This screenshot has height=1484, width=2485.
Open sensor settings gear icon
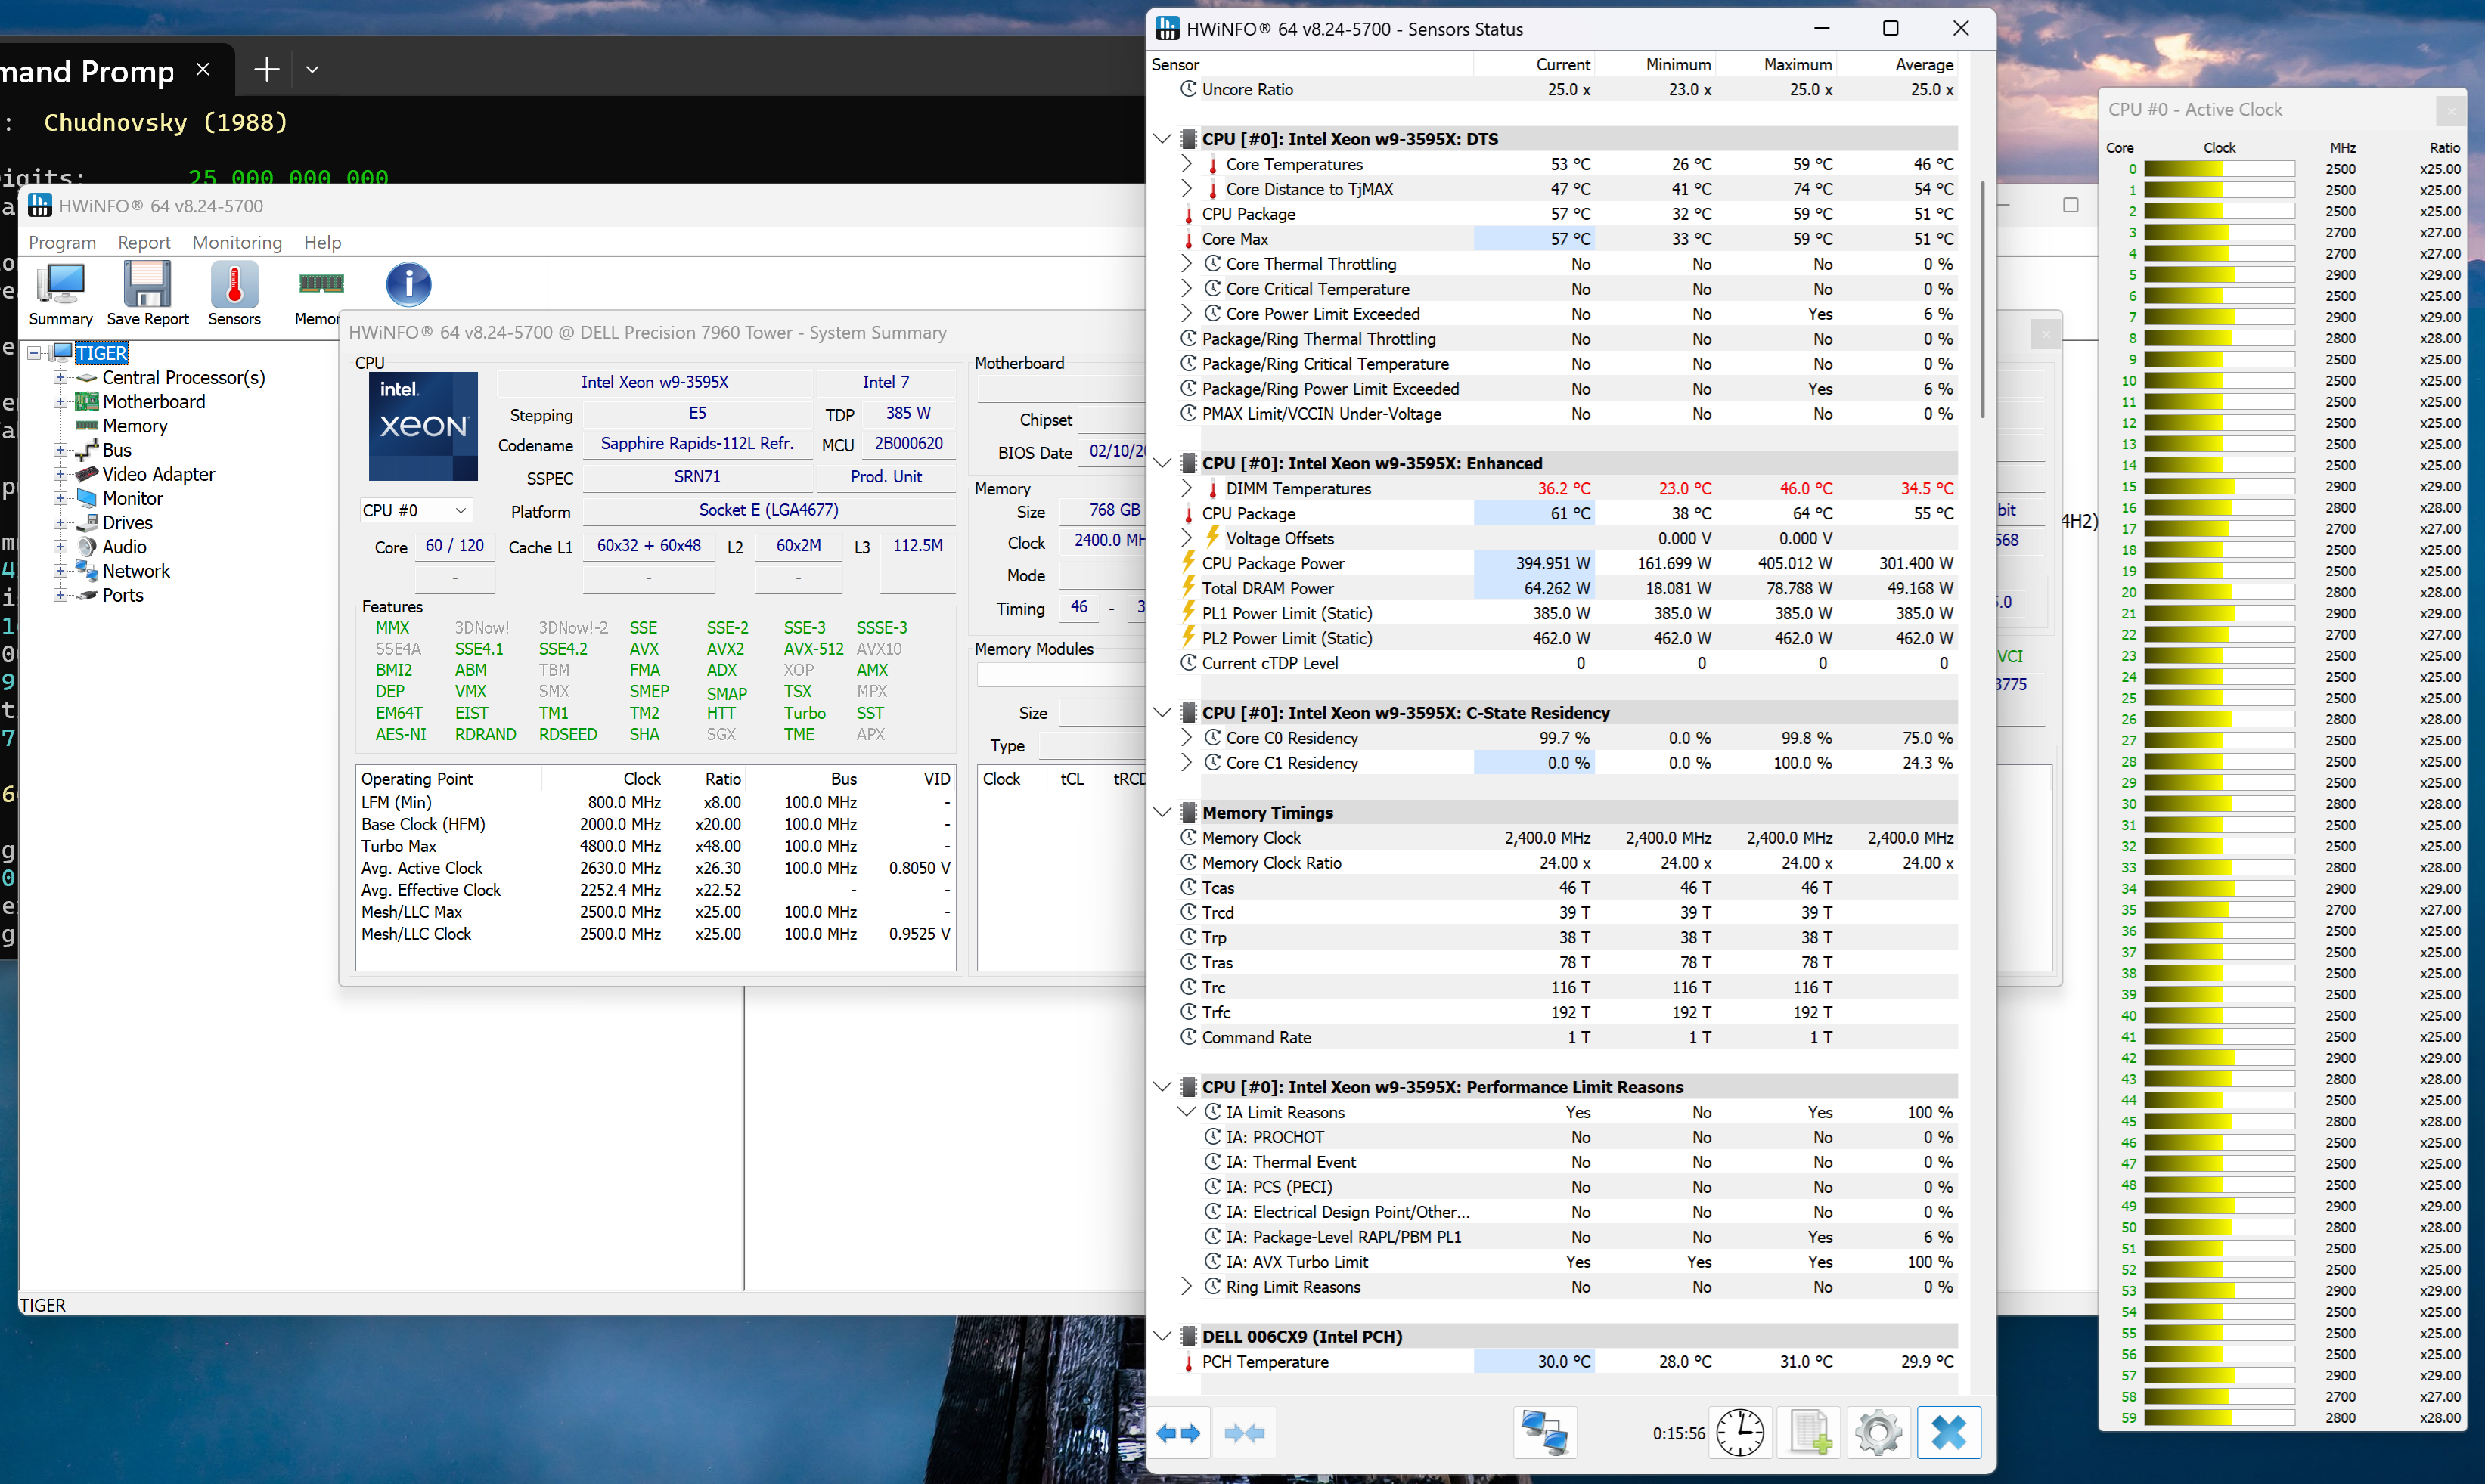pos(1879,1433)
